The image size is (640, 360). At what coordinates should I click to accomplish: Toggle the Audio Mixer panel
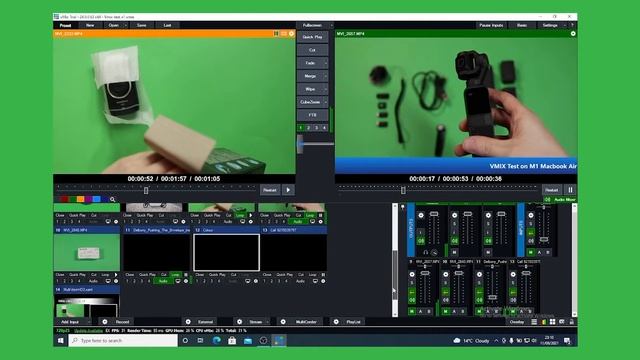coord(561,200)
